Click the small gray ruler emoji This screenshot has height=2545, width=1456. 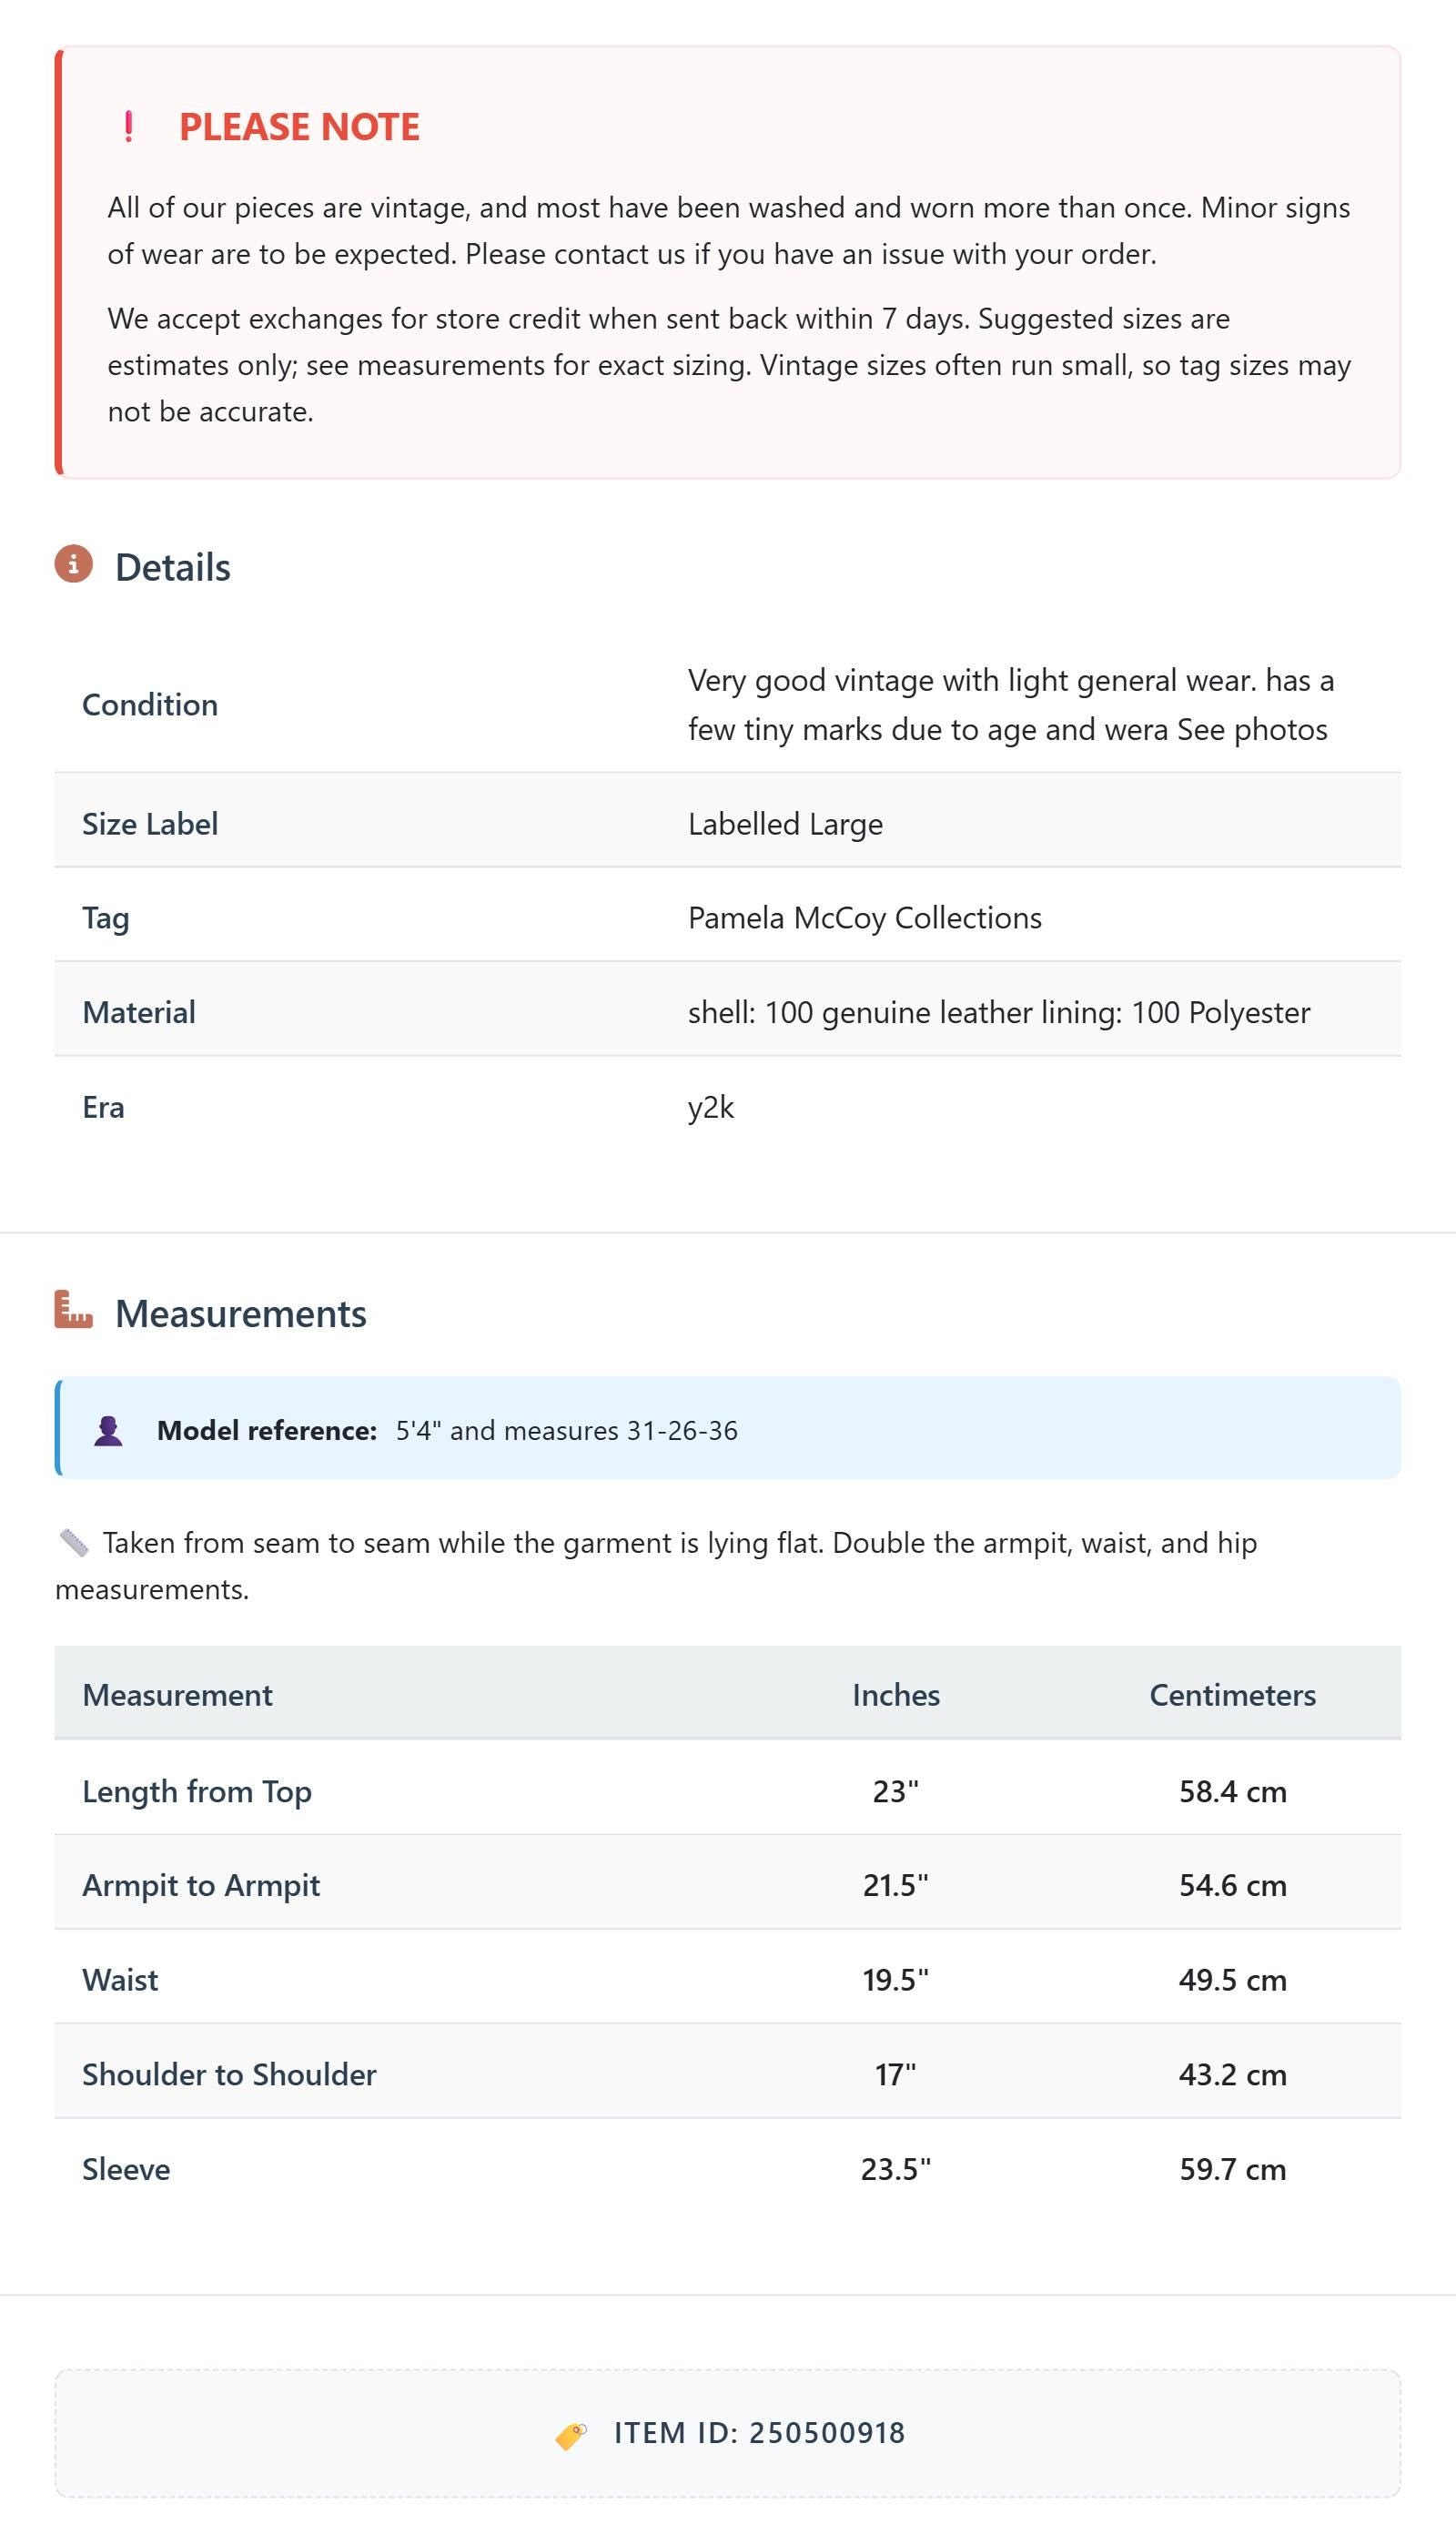73,1542
